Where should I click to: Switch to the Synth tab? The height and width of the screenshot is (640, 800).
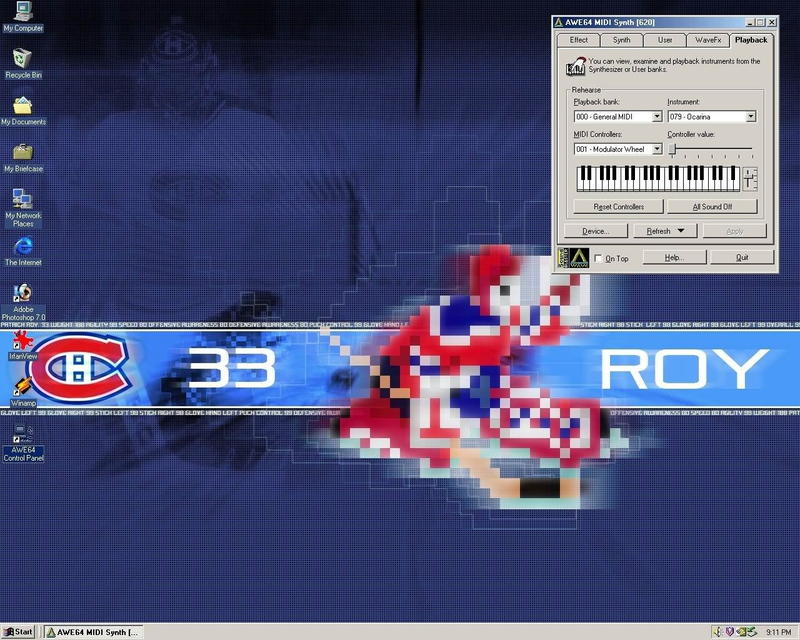point(621,40)
